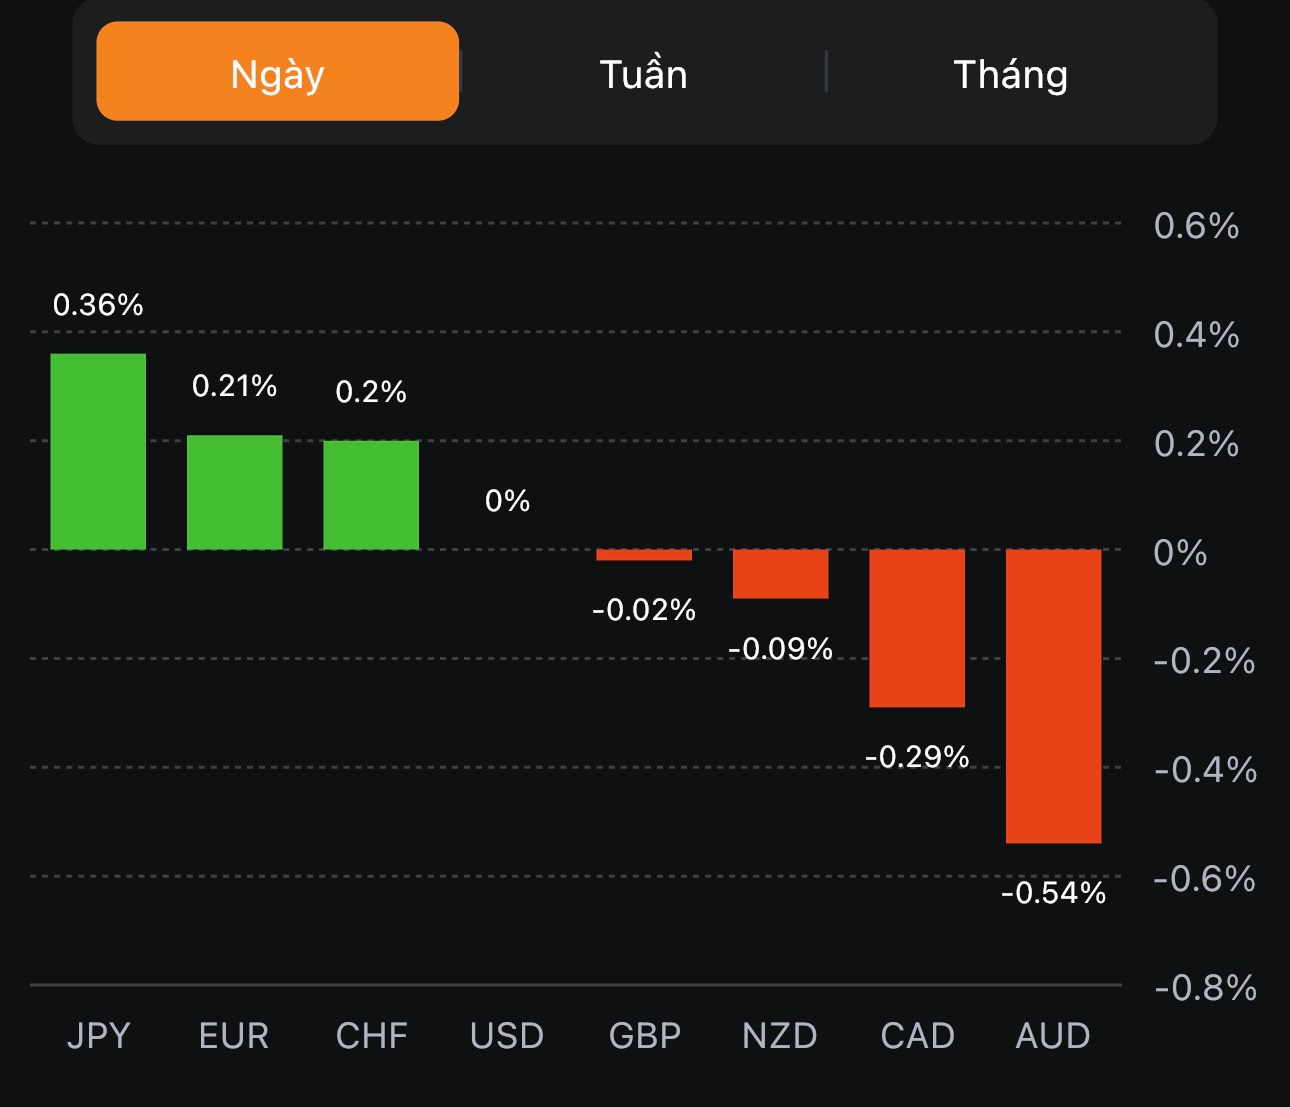Tap the green CHF bar

click(371, 494)
